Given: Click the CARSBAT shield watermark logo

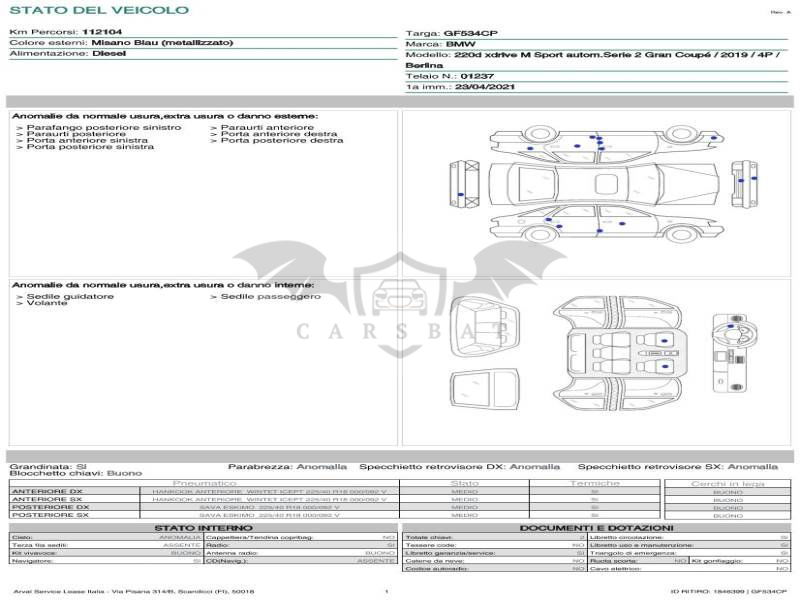Looking at the screenshot, I should coord(400,300).
